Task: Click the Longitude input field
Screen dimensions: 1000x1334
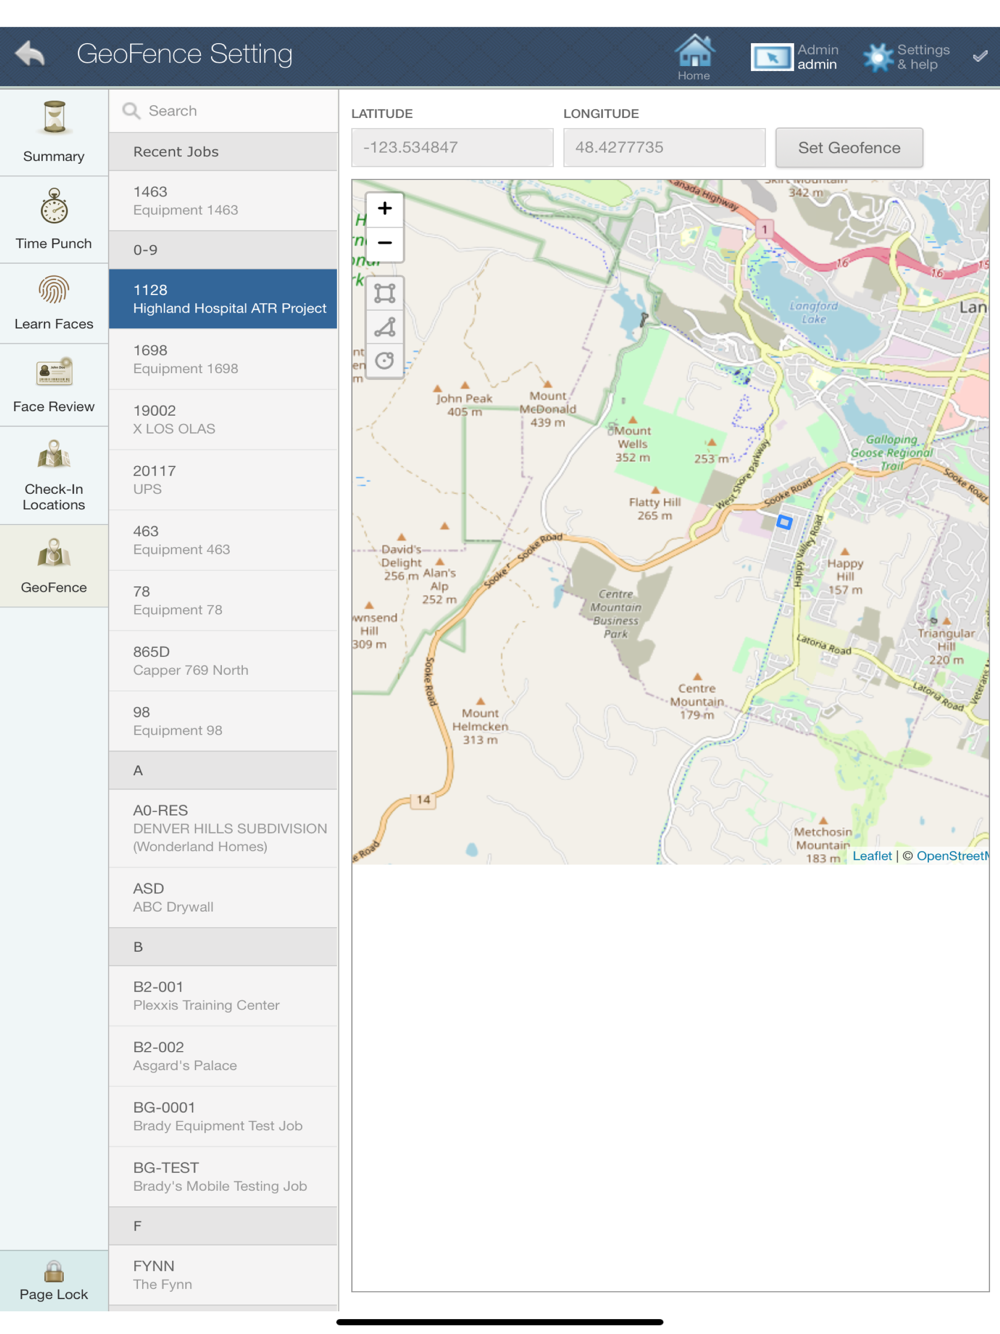Action: coord(664,147)
